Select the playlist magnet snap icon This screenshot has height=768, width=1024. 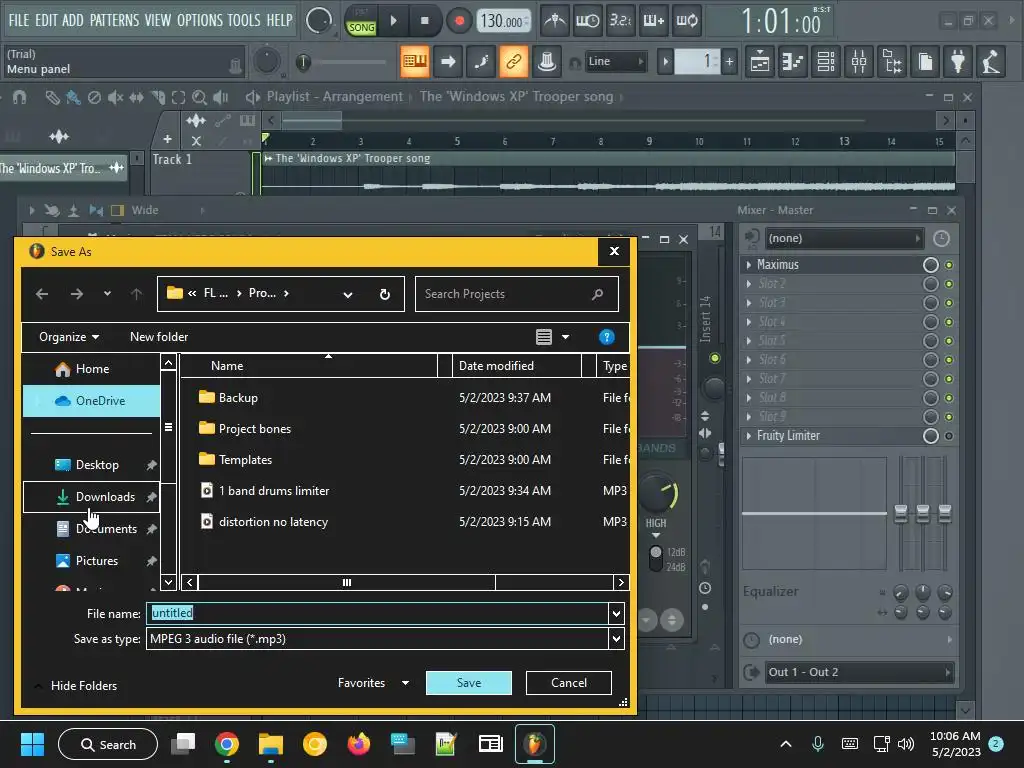pyautogui.click(x=20, y=97)
